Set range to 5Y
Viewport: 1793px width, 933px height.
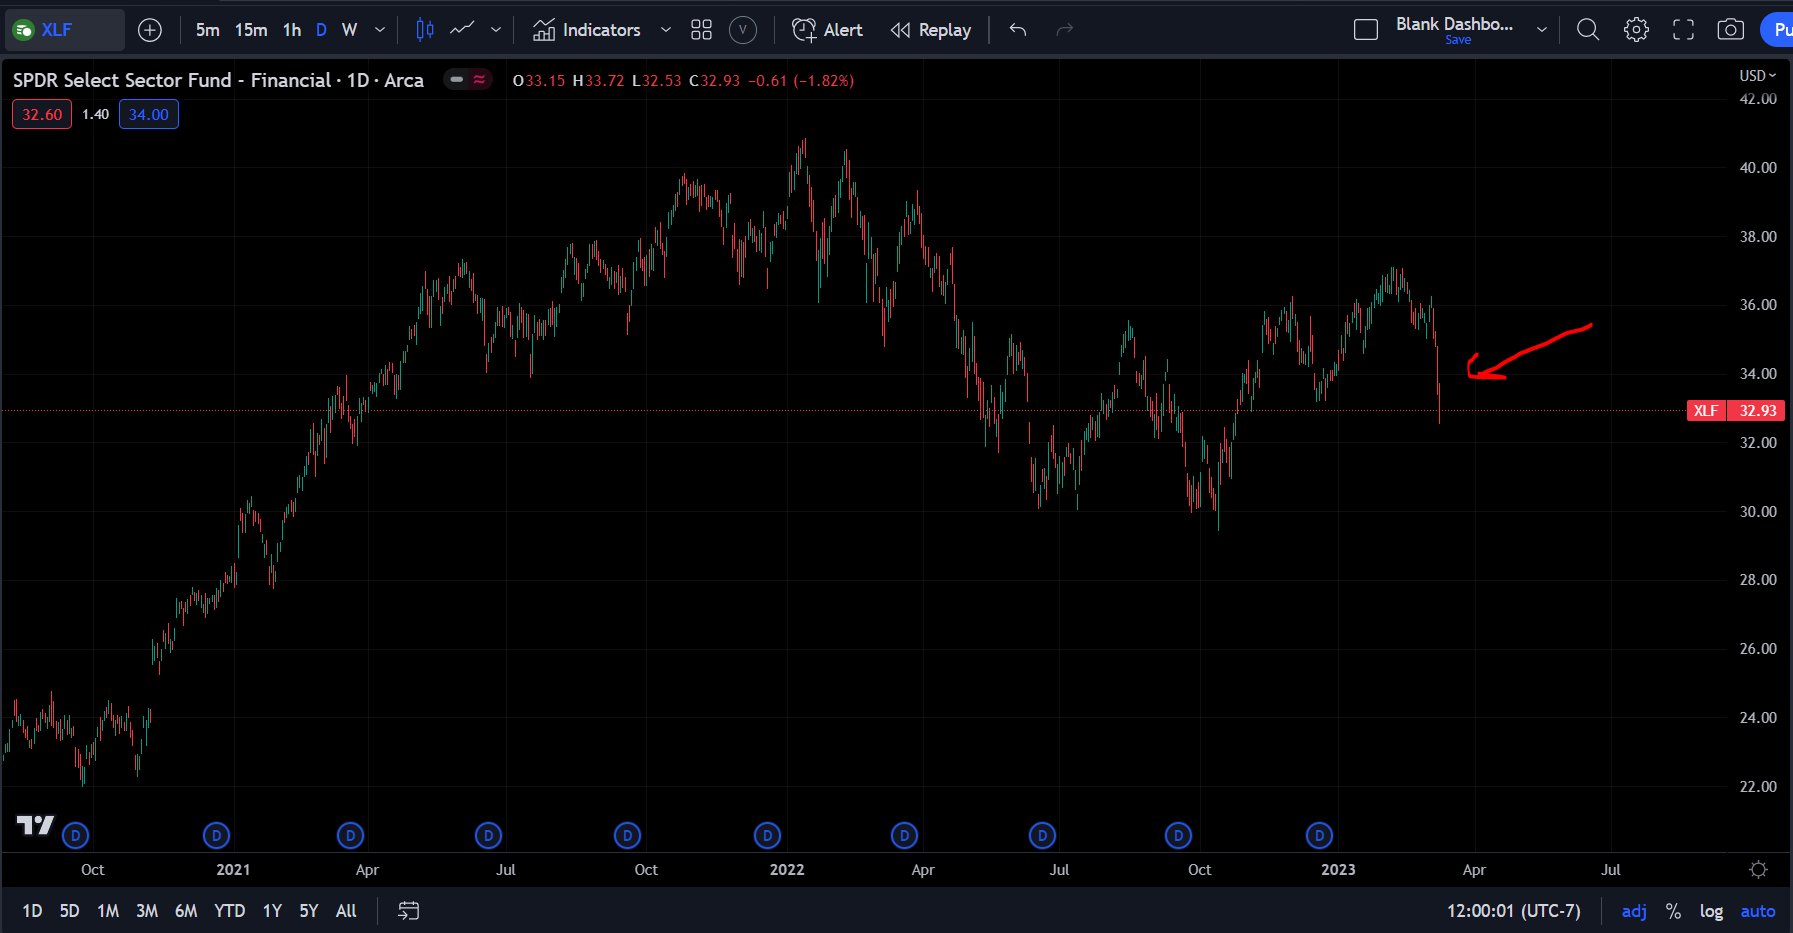pyautogui.click(x=309, y=911)
